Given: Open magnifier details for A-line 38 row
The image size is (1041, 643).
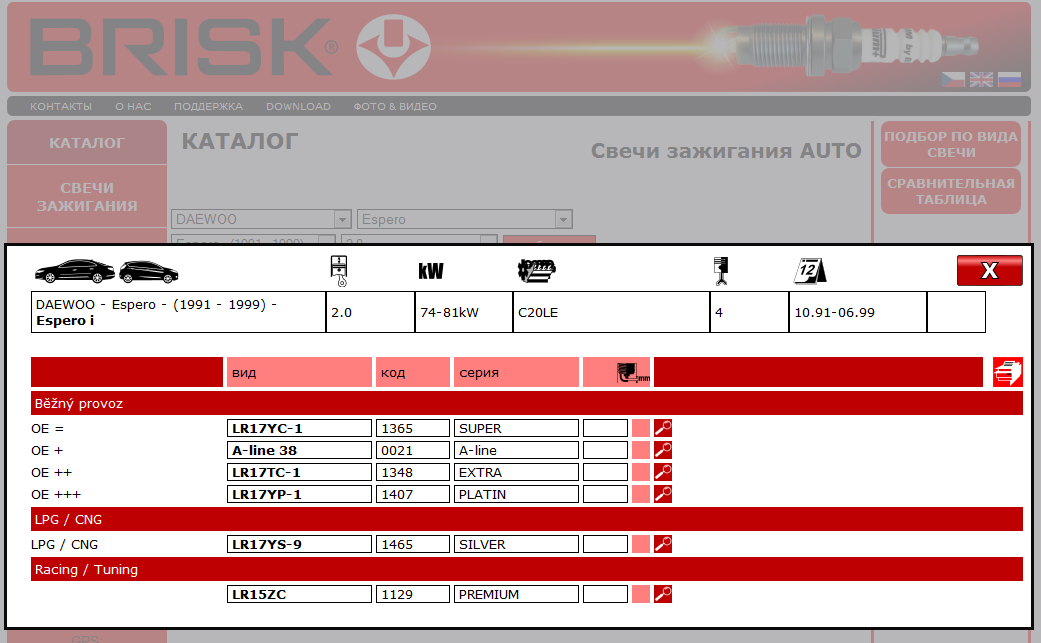Looking at the screenshot, I should point(663,450).
